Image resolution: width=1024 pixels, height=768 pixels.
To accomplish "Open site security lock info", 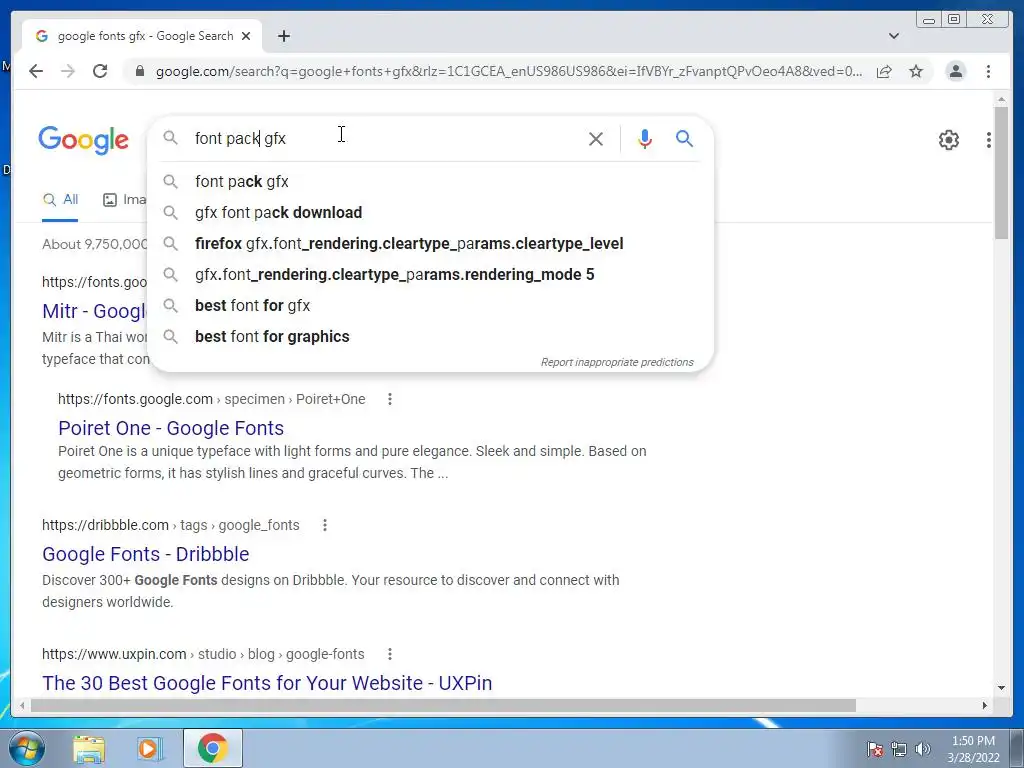I will pos(140,71).
